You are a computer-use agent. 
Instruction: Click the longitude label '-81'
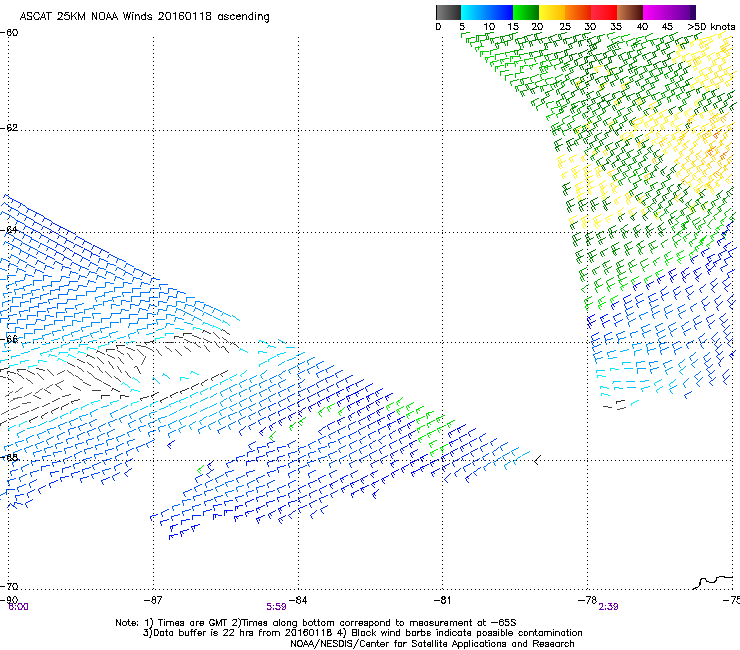tap(443, 600)
